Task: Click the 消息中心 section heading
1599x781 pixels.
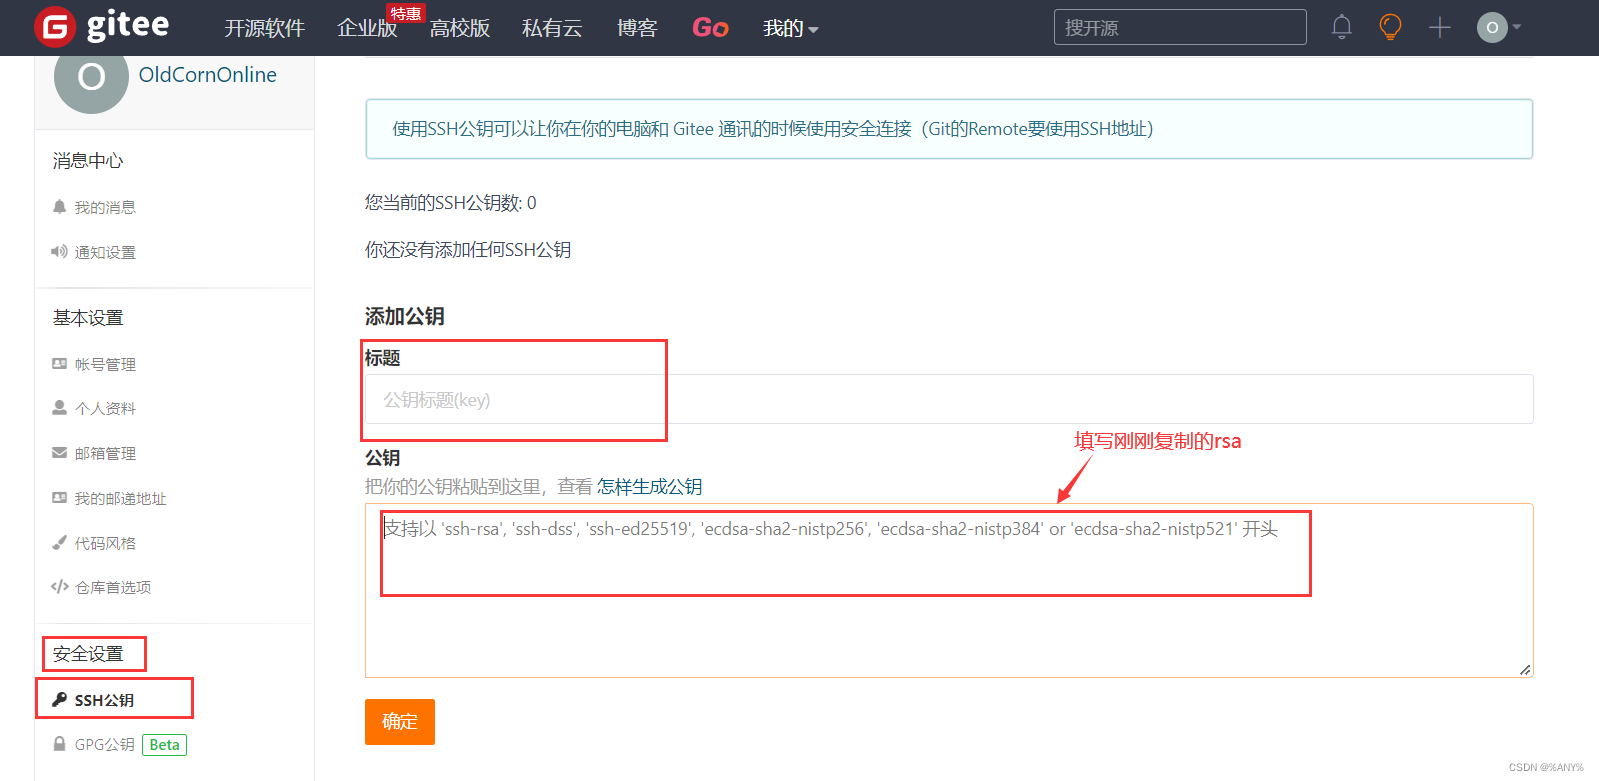Action: click(88, 161)
